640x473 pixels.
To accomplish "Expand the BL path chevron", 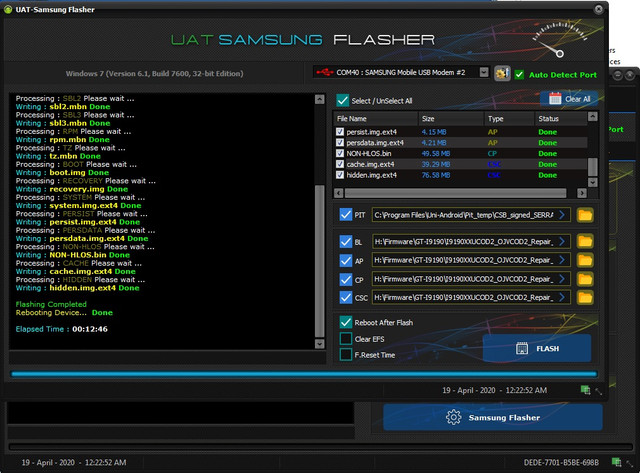I will pos(562,242).
